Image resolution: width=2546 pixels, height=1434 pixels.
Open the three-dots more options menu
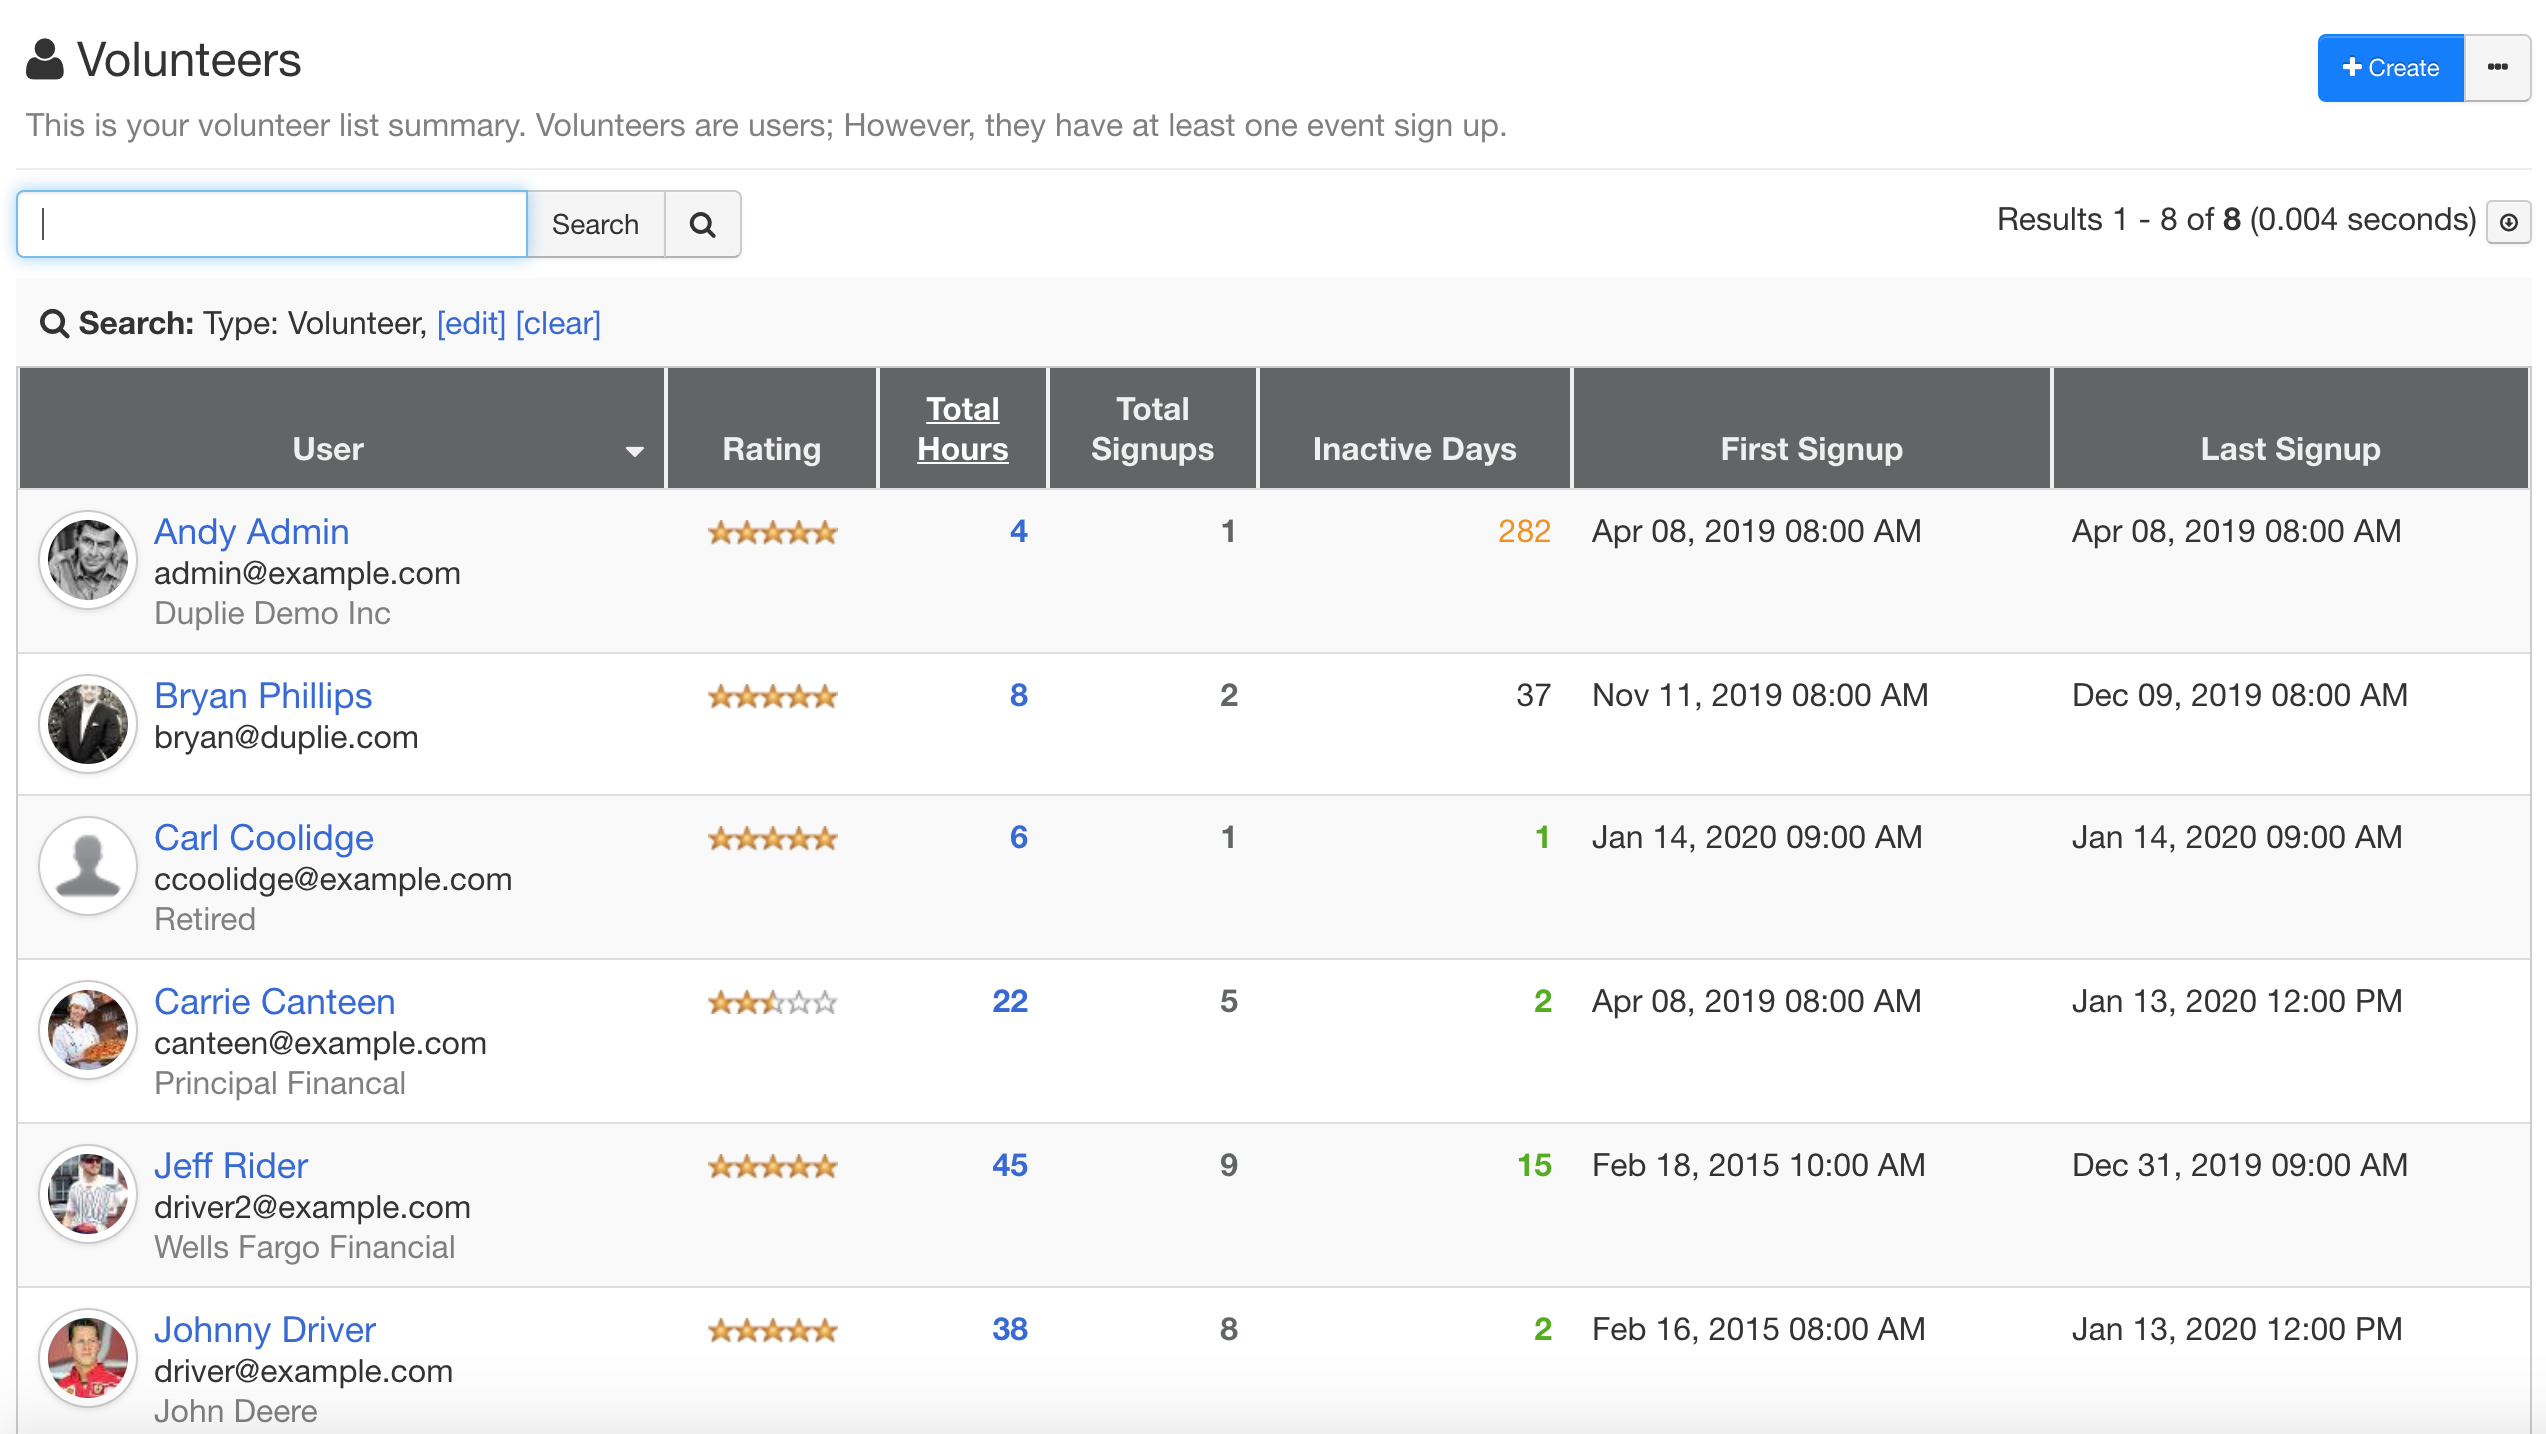[2497, 68]
